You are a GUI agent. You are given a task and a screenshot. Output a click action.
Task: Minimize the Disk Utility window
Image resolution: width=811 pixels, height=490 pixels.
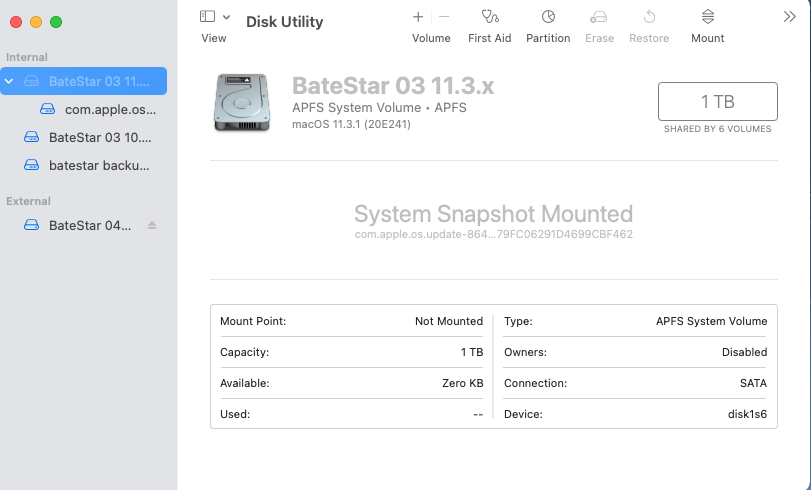click(x=36, y=22)
